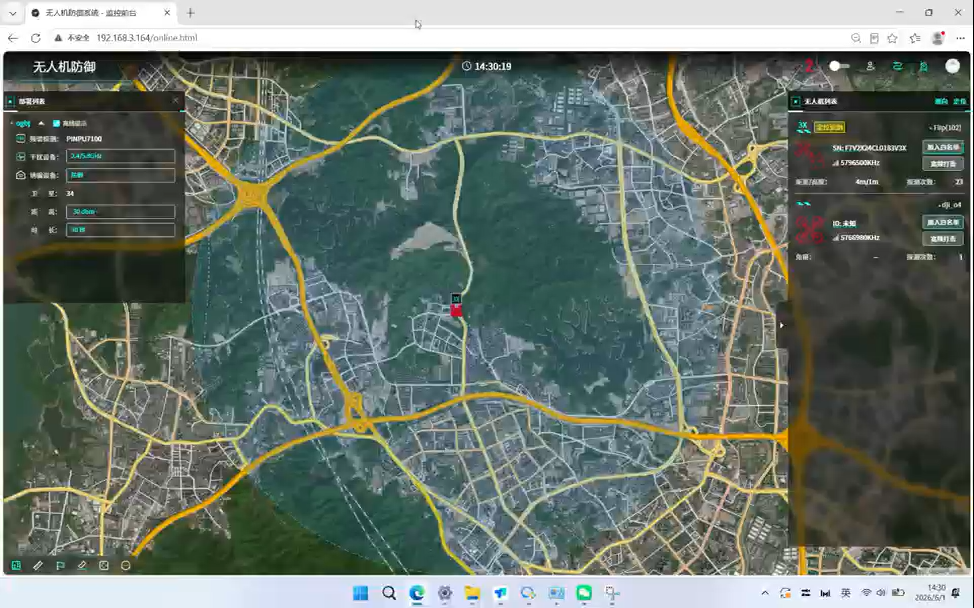Open the round avatar profile in header
974x608 pixels.
(952, 66)
